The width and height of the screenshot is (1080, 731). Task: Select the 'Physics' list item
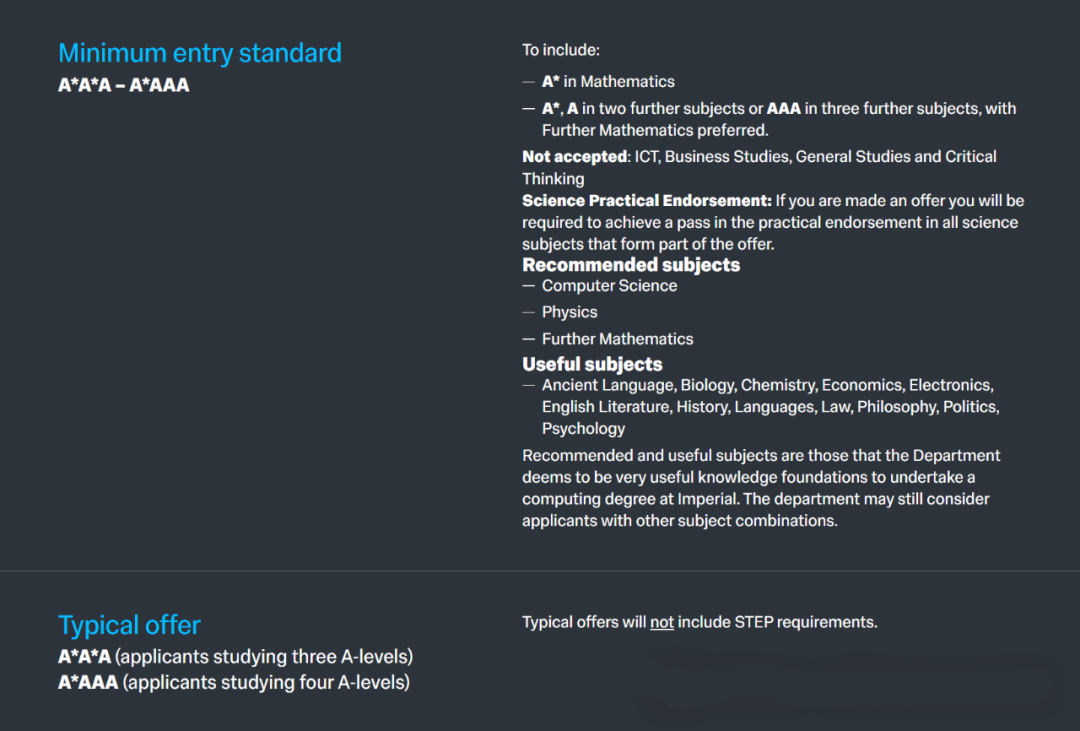point(569,312)
